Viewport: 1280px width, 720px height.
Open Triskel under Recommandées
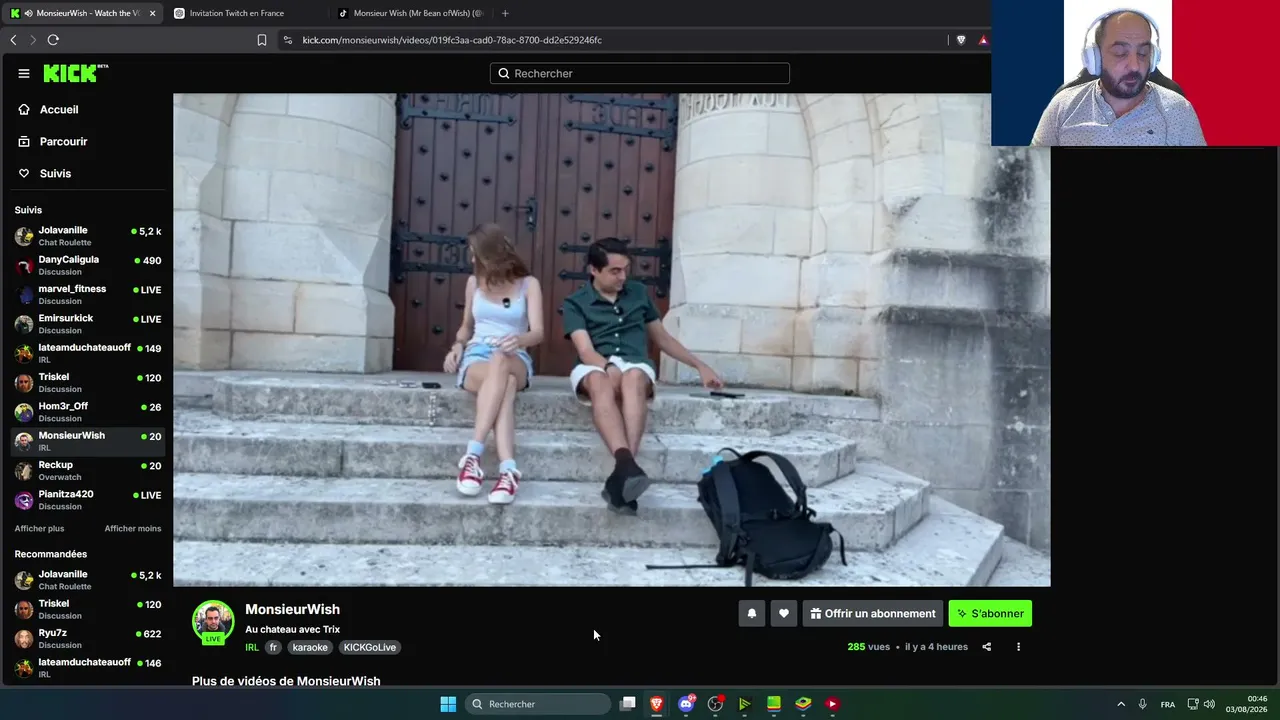[x=88, y=609]
